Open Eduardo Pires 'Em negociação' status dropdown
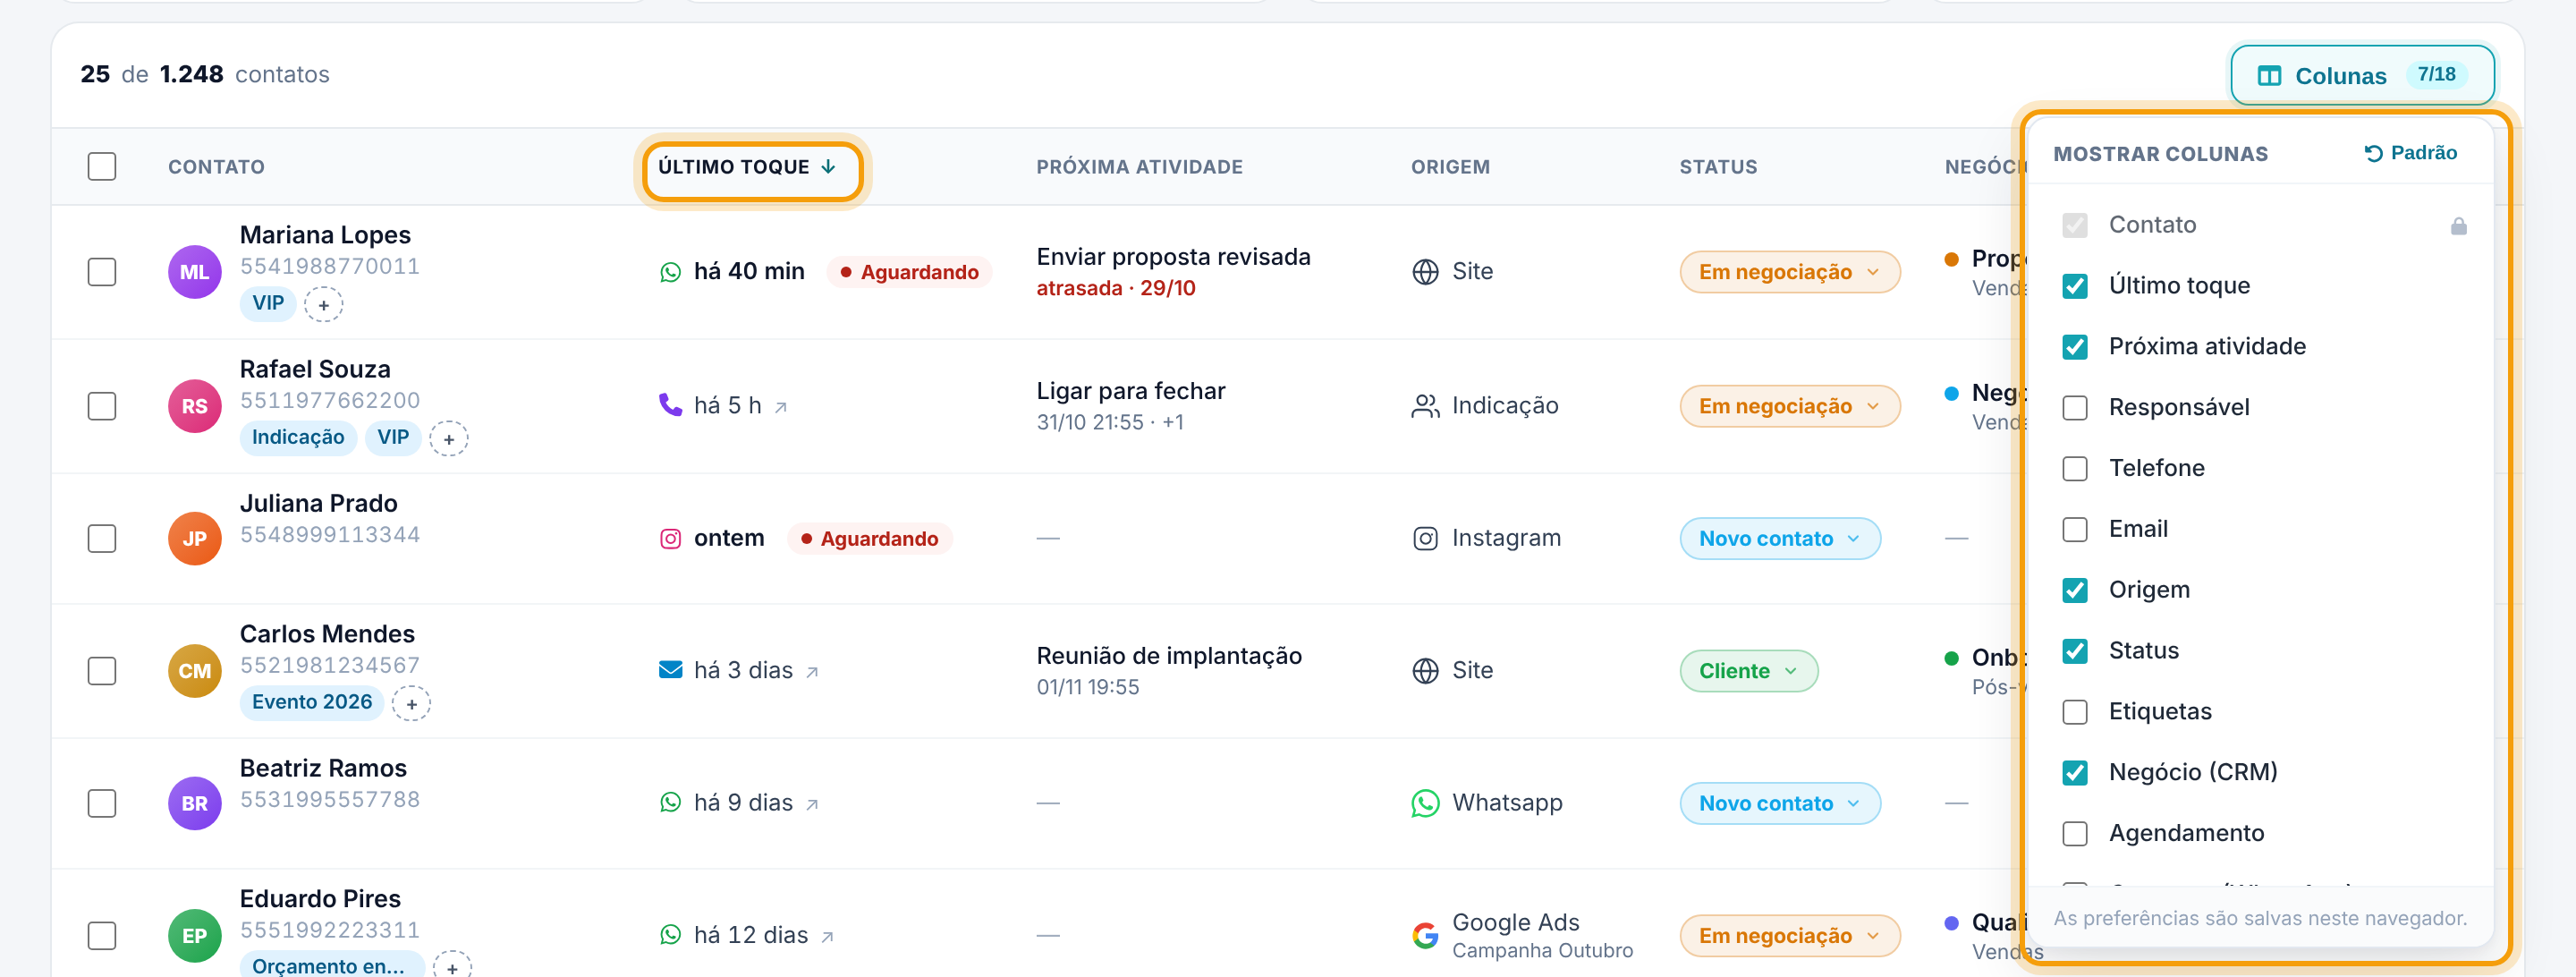2576x977 pixels. pos(1789,935)
